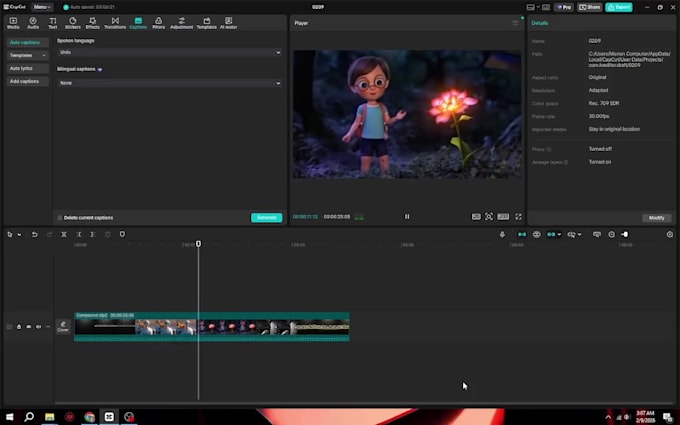Toggle the player scopes icon
680x425 pixels.
476,216
